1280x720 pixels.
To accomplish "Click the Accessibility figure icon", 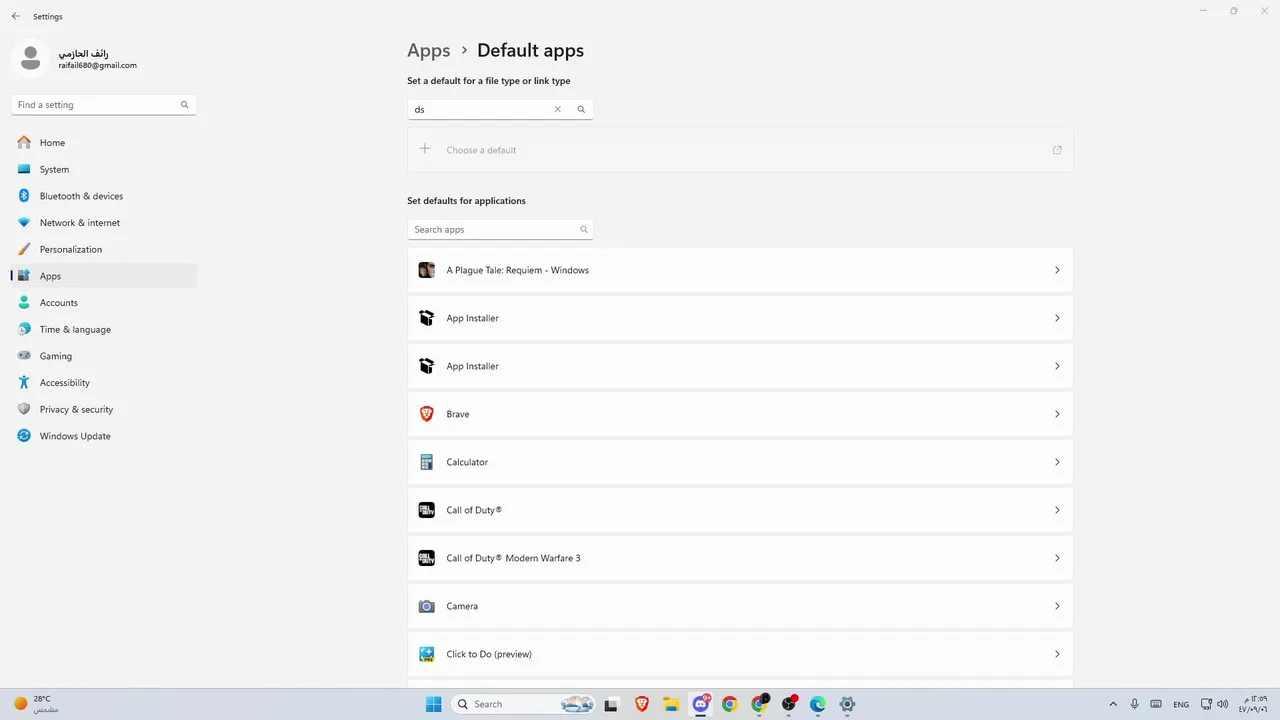I will [24, 383].
